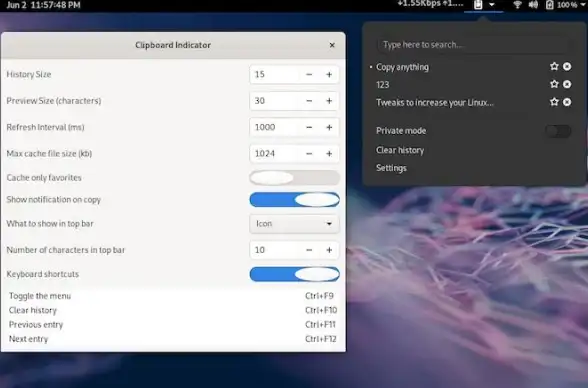Image resolution: width=588 pixels, height=388 pixels.
Task: Increase Max cache file size
Action: 329,154
